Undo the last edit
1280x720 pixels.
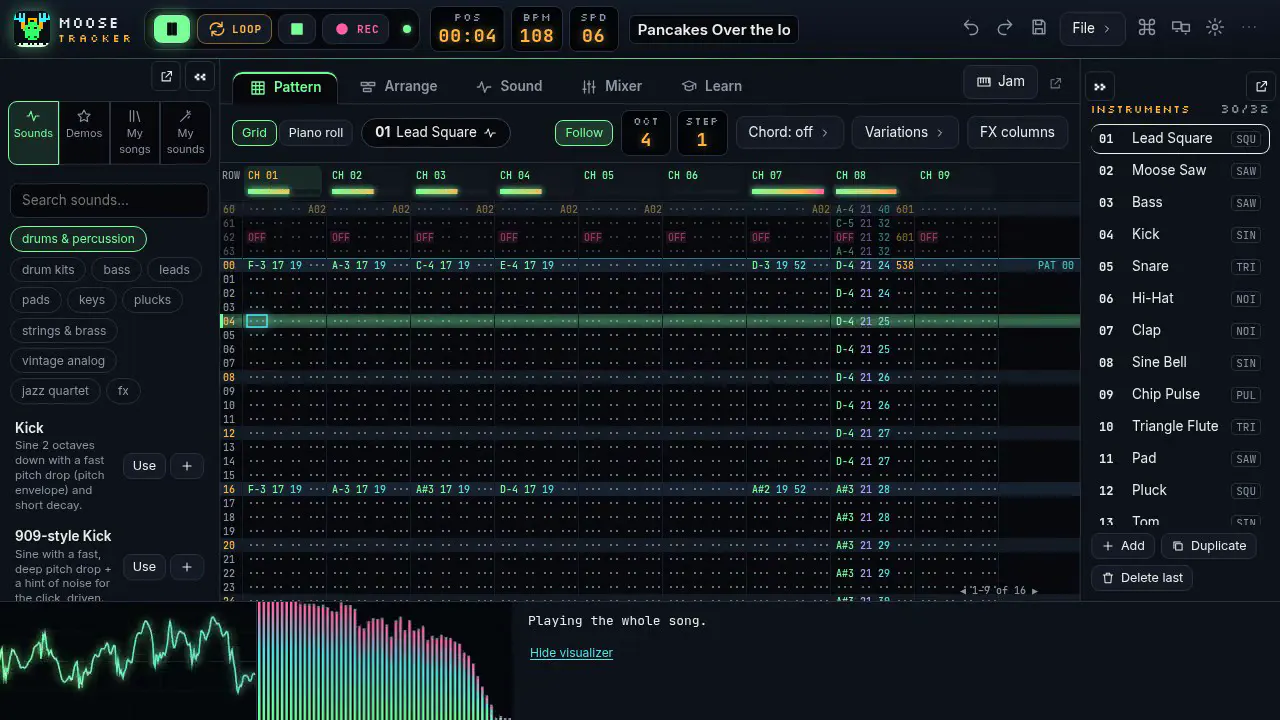click(971, 28)
